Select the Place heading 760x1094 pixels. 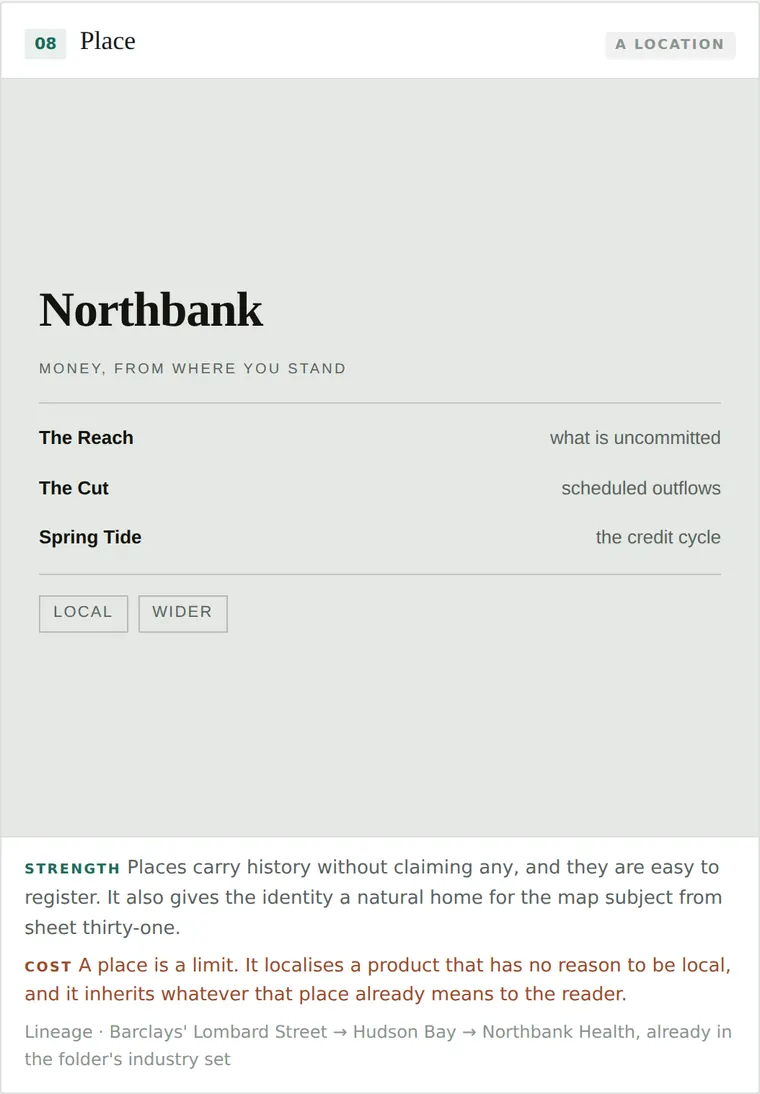tap(107, 41)
